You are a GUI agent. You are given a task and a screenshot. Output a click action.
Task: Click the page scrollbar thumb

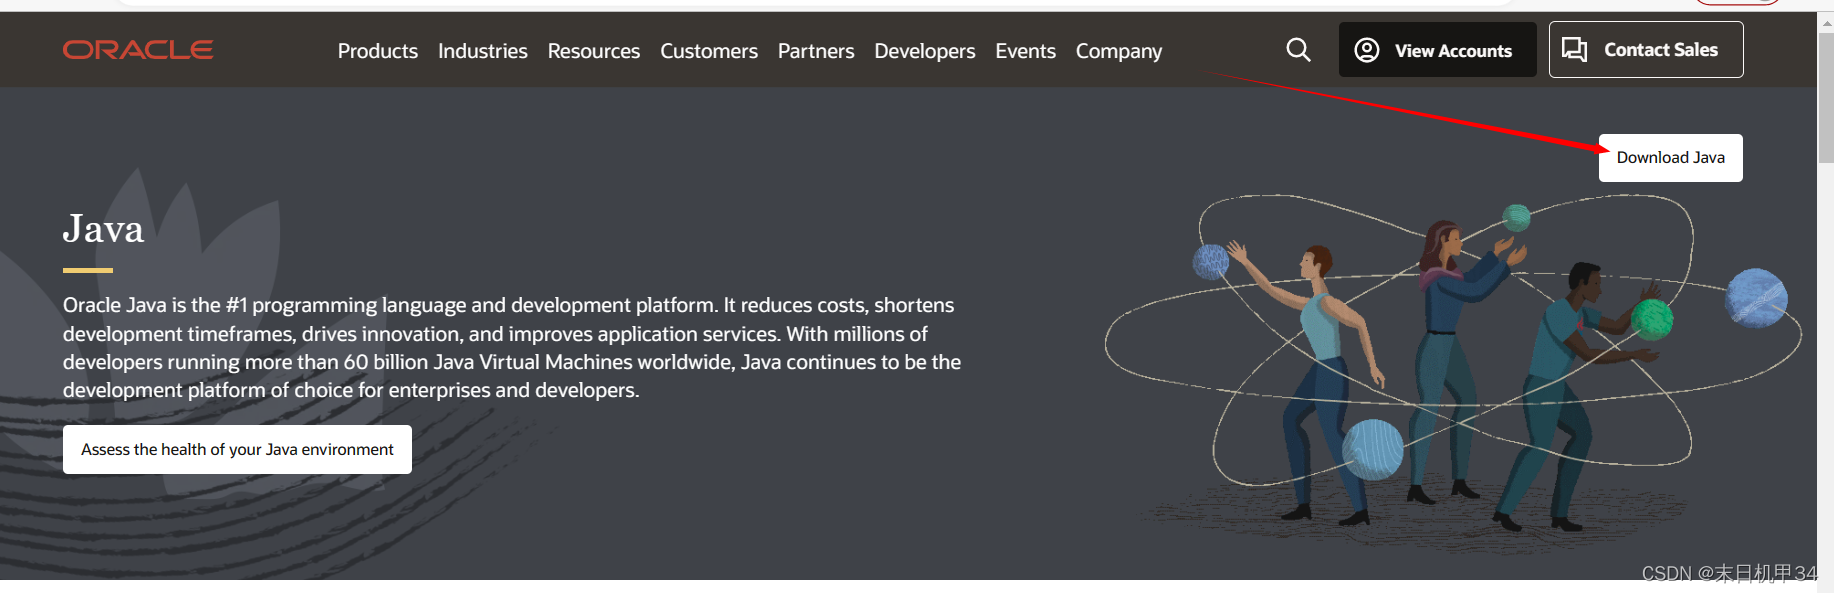click(1826, 98)
